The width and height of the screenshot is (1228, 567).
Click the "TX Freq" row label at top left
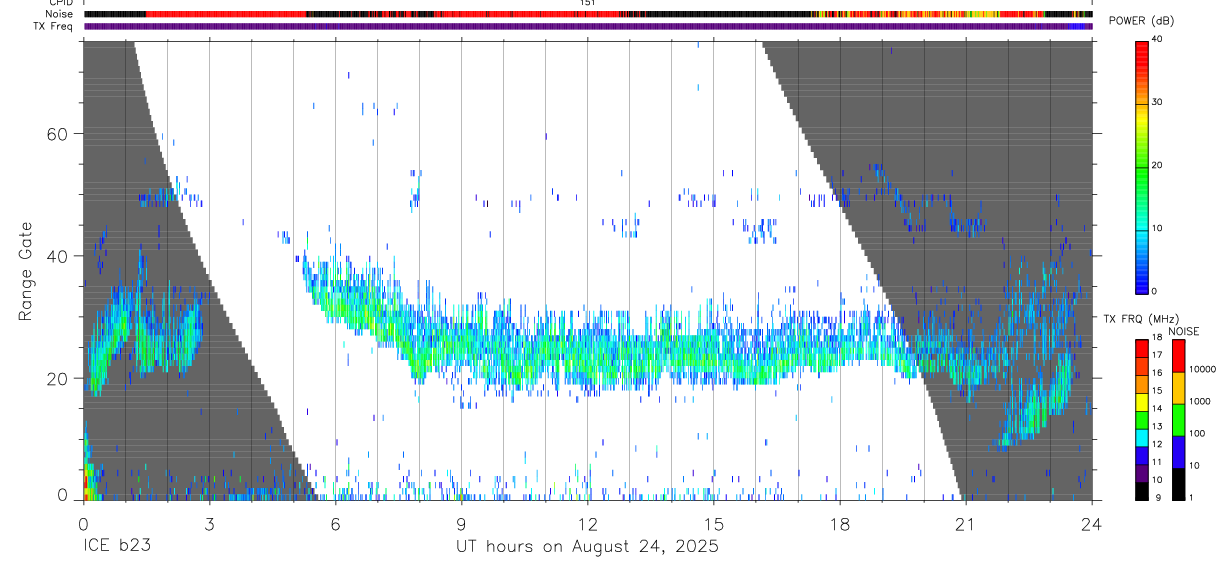[53, 26]
